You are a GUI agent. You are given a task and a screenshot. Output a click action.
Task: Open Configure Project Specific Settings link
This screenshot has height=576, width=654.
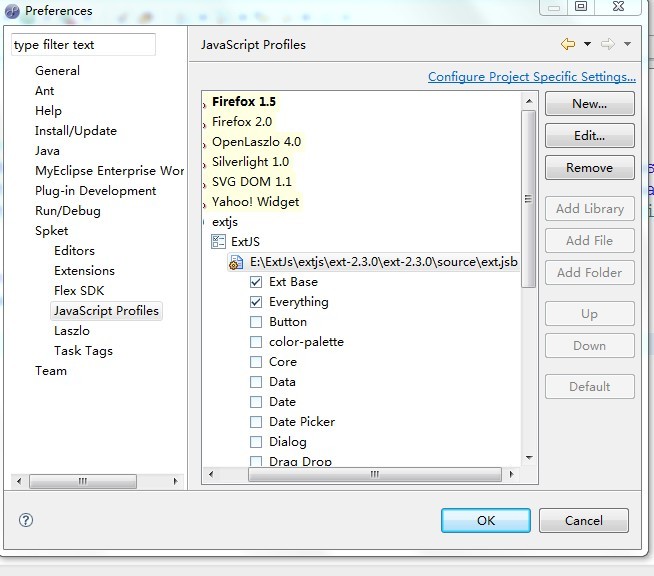click(532, 77)
